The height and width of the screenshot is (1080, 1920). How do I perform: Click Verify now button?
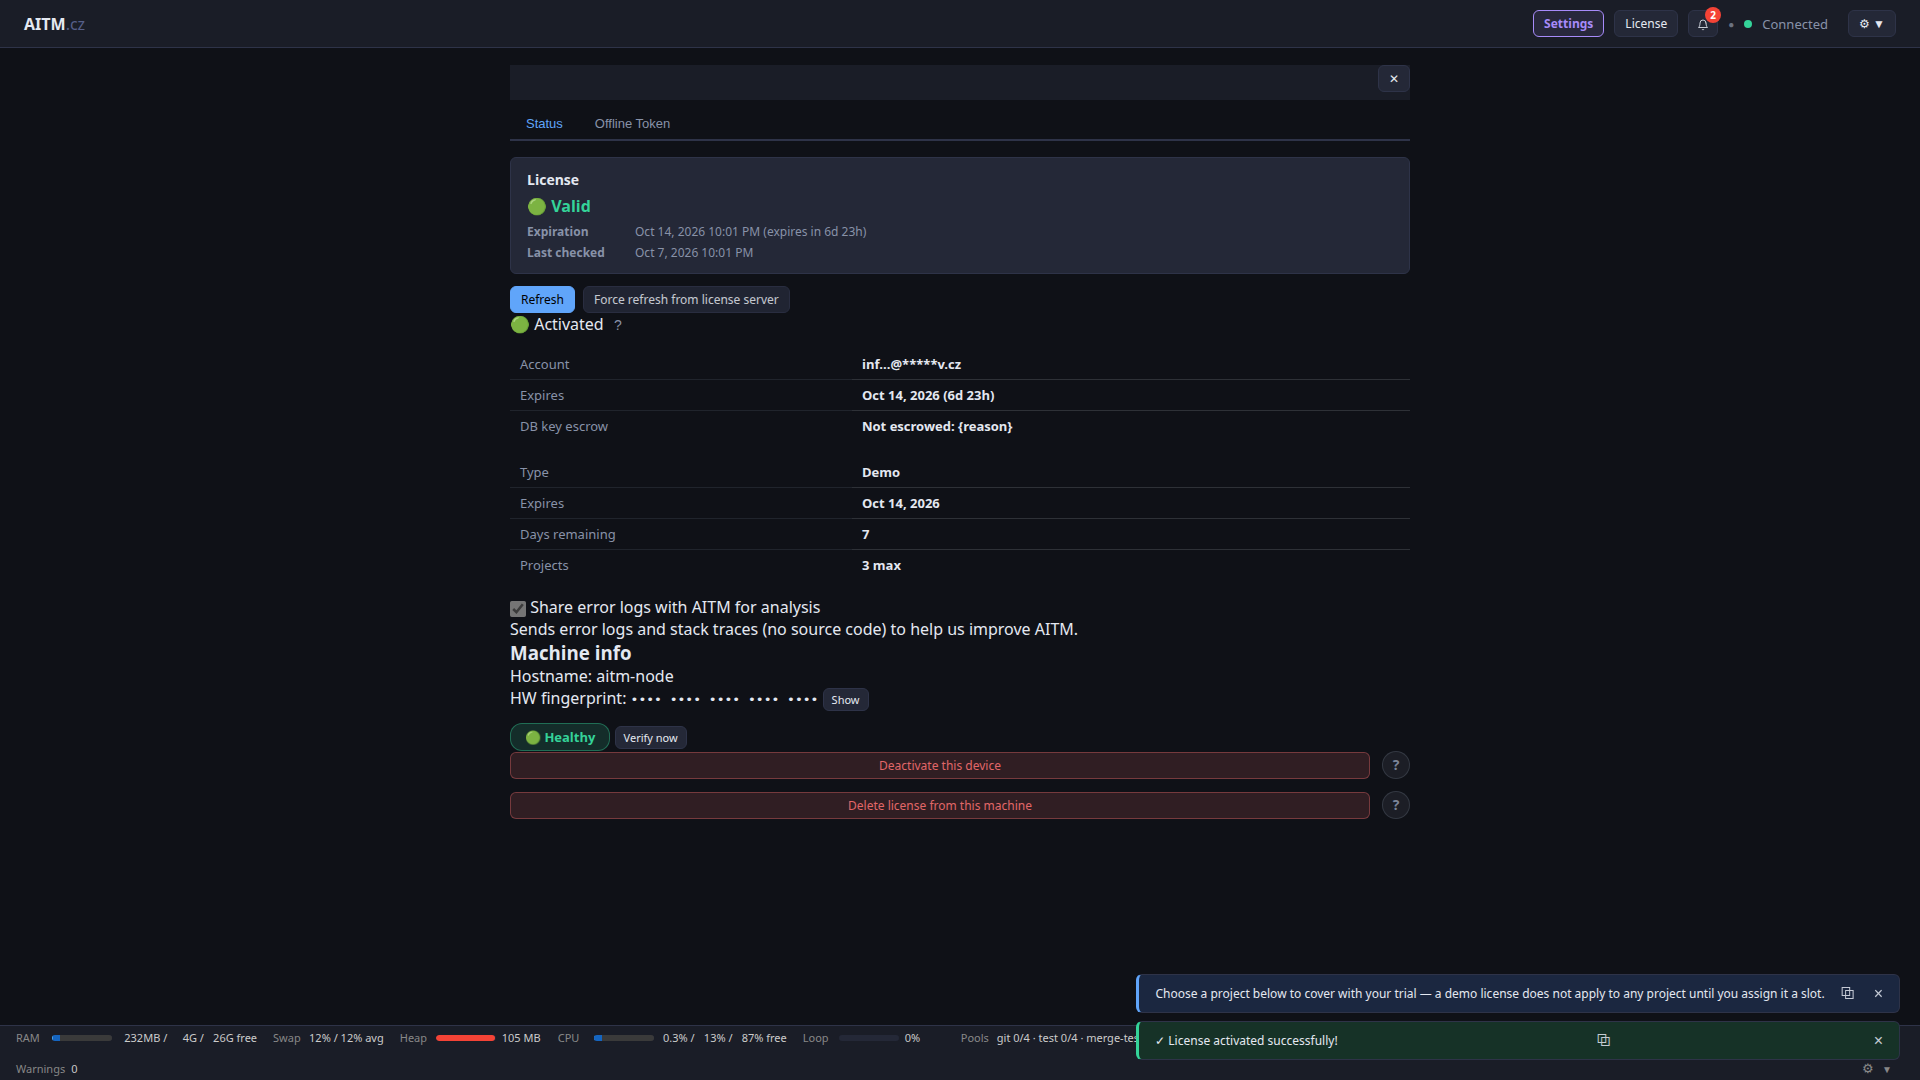[x=650, y=738]
